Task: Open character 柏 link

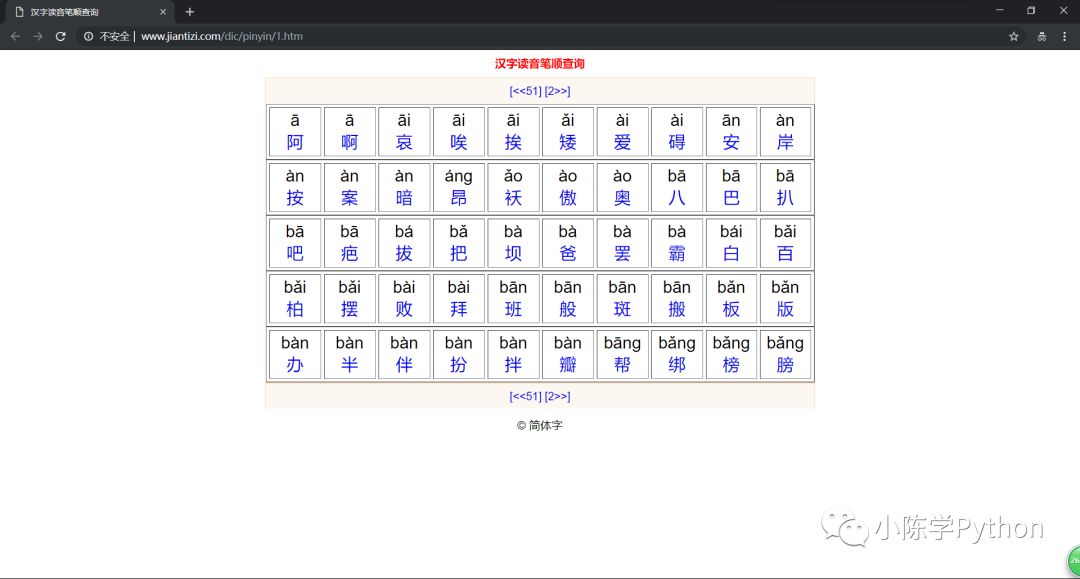Action: pyautogui.click(x=295, y=310)
